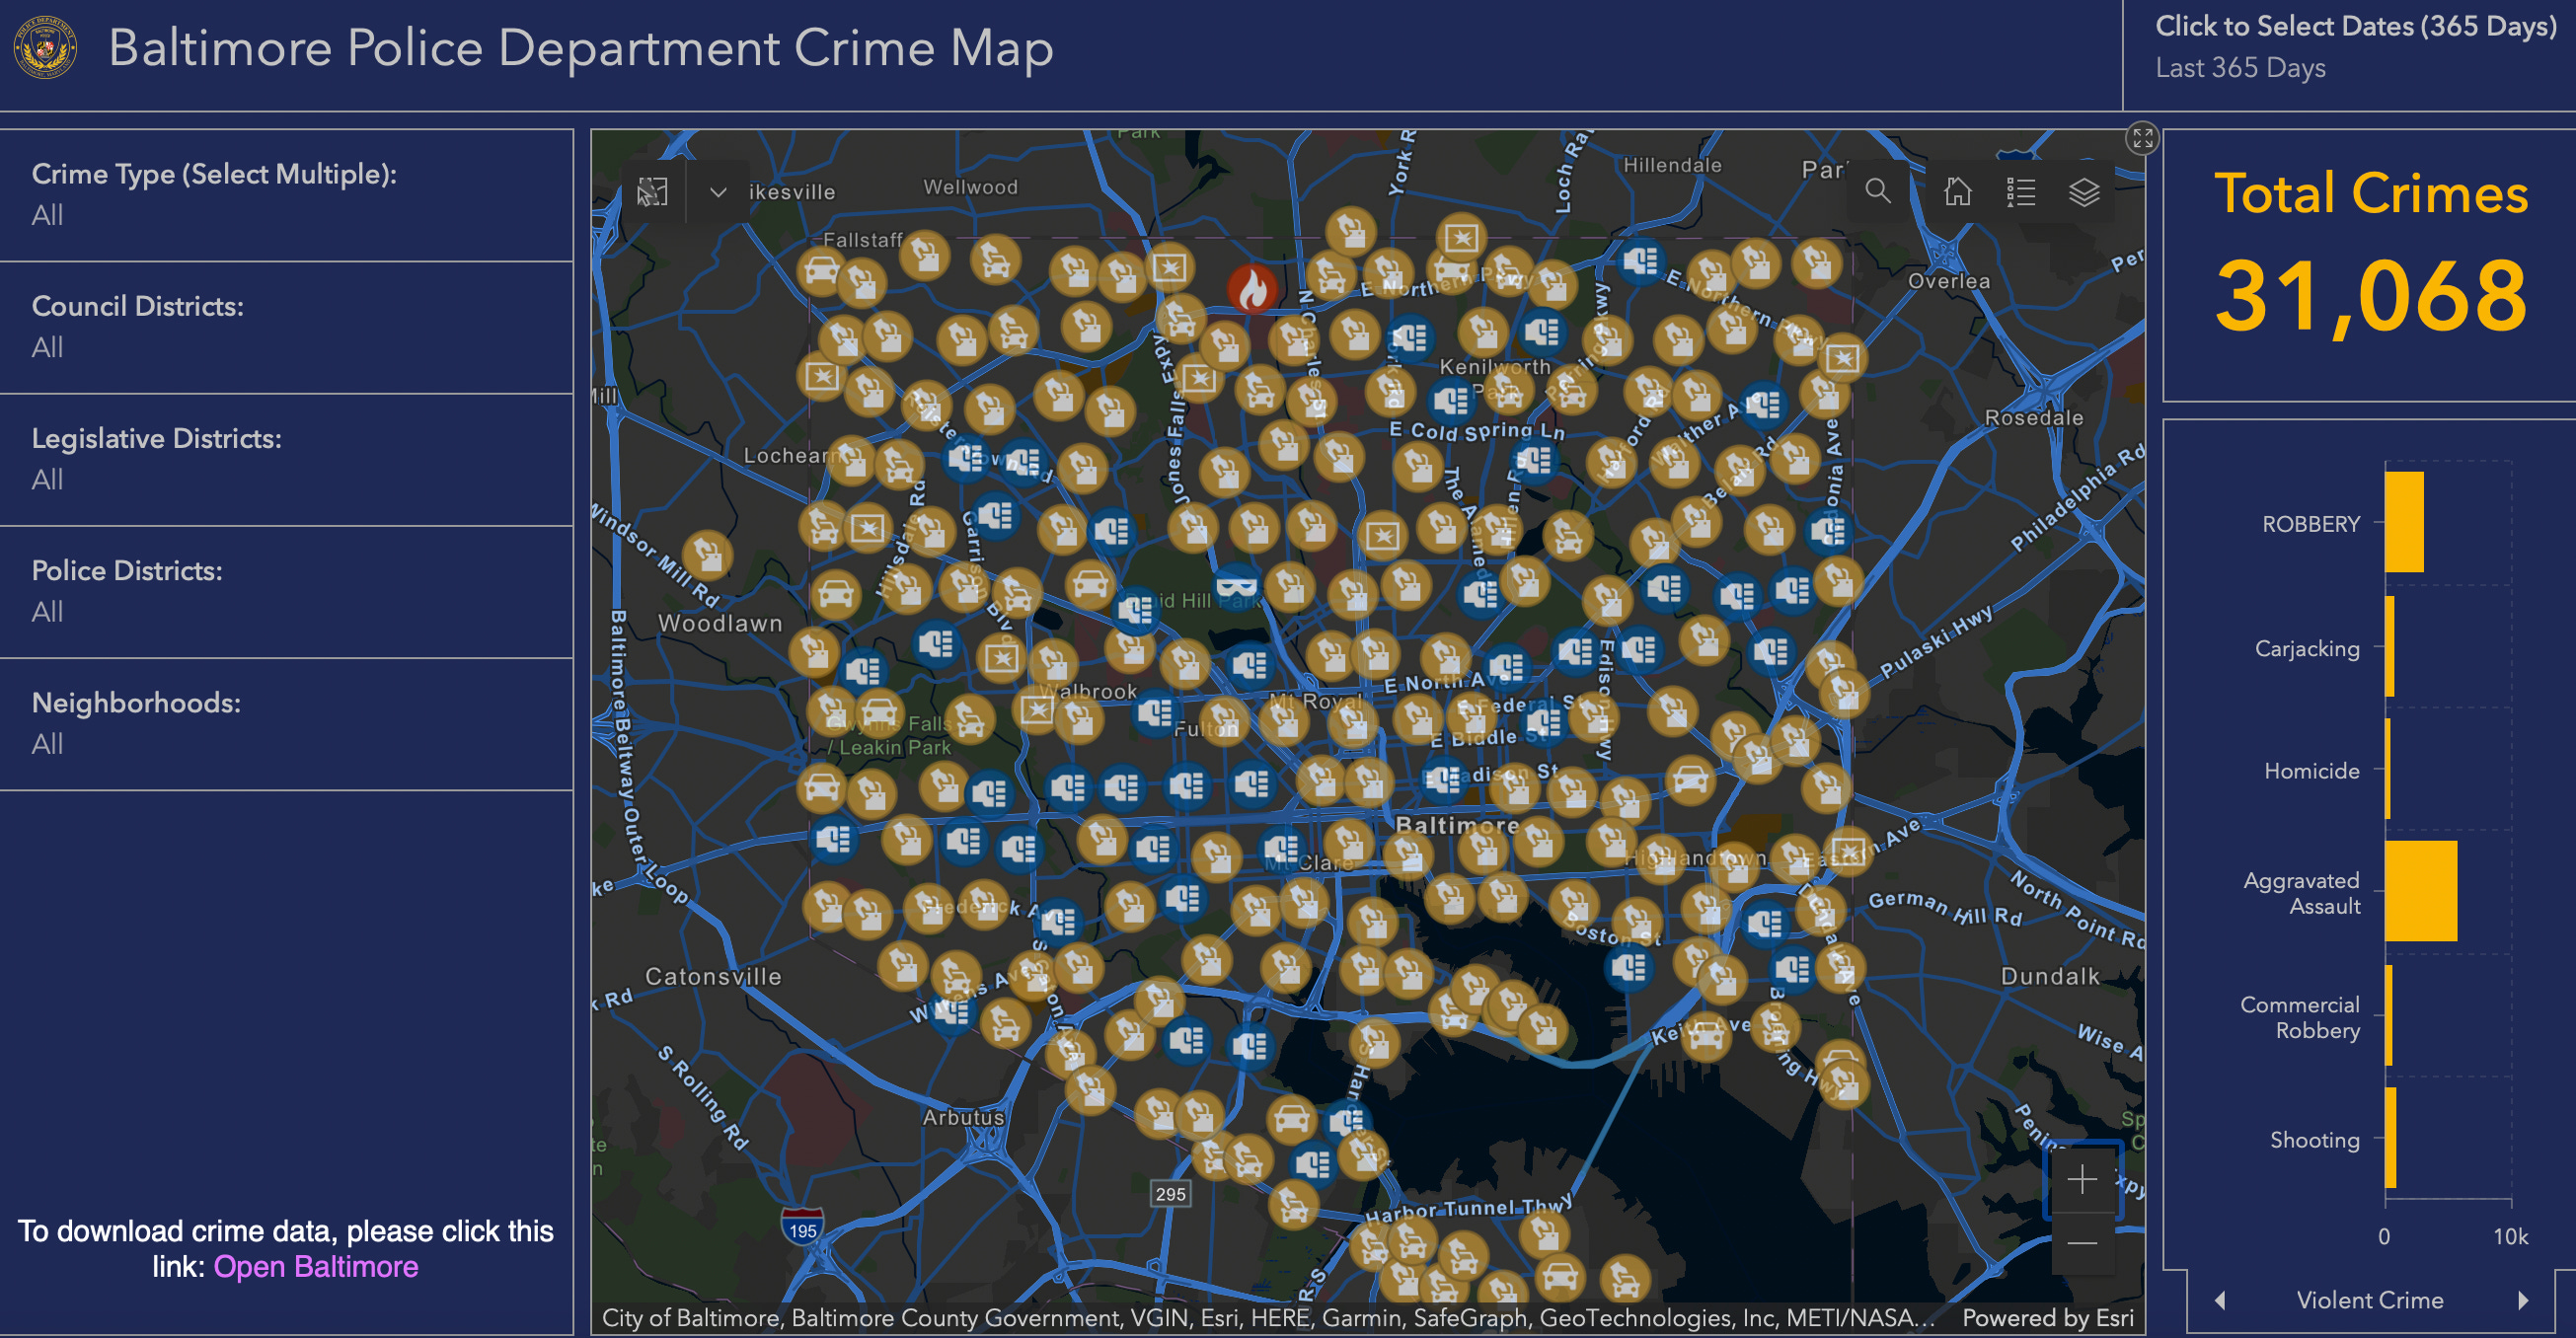Click the I-195 highway shield
Viewport: 2576px width, 1338px height.
[803, 1226]
